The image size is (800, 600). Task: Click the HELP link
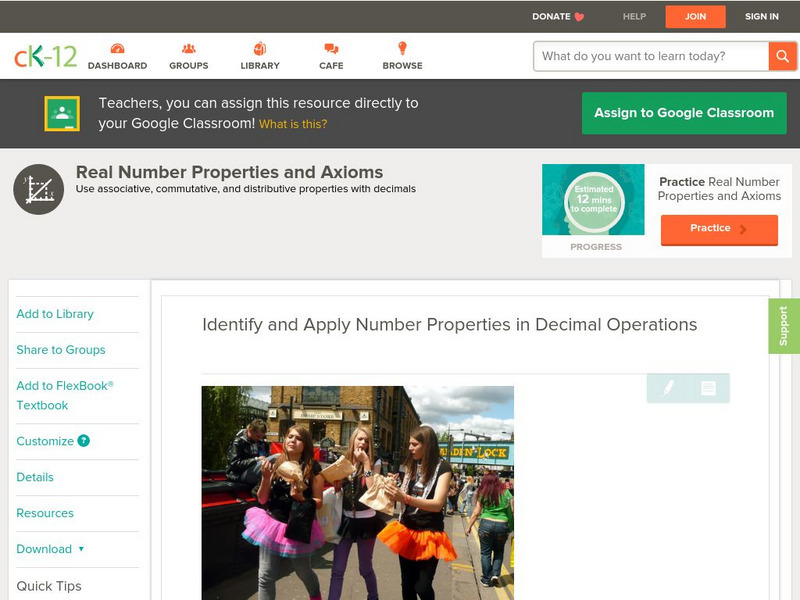[x=634, y=17]
